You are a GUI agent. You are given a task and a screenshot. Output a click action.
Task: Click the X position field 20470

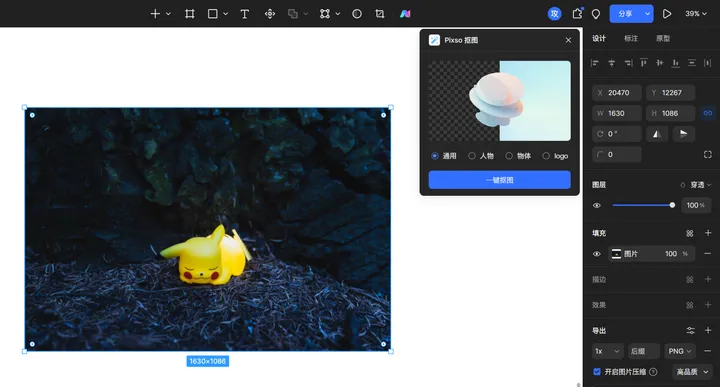pos(617,93)
